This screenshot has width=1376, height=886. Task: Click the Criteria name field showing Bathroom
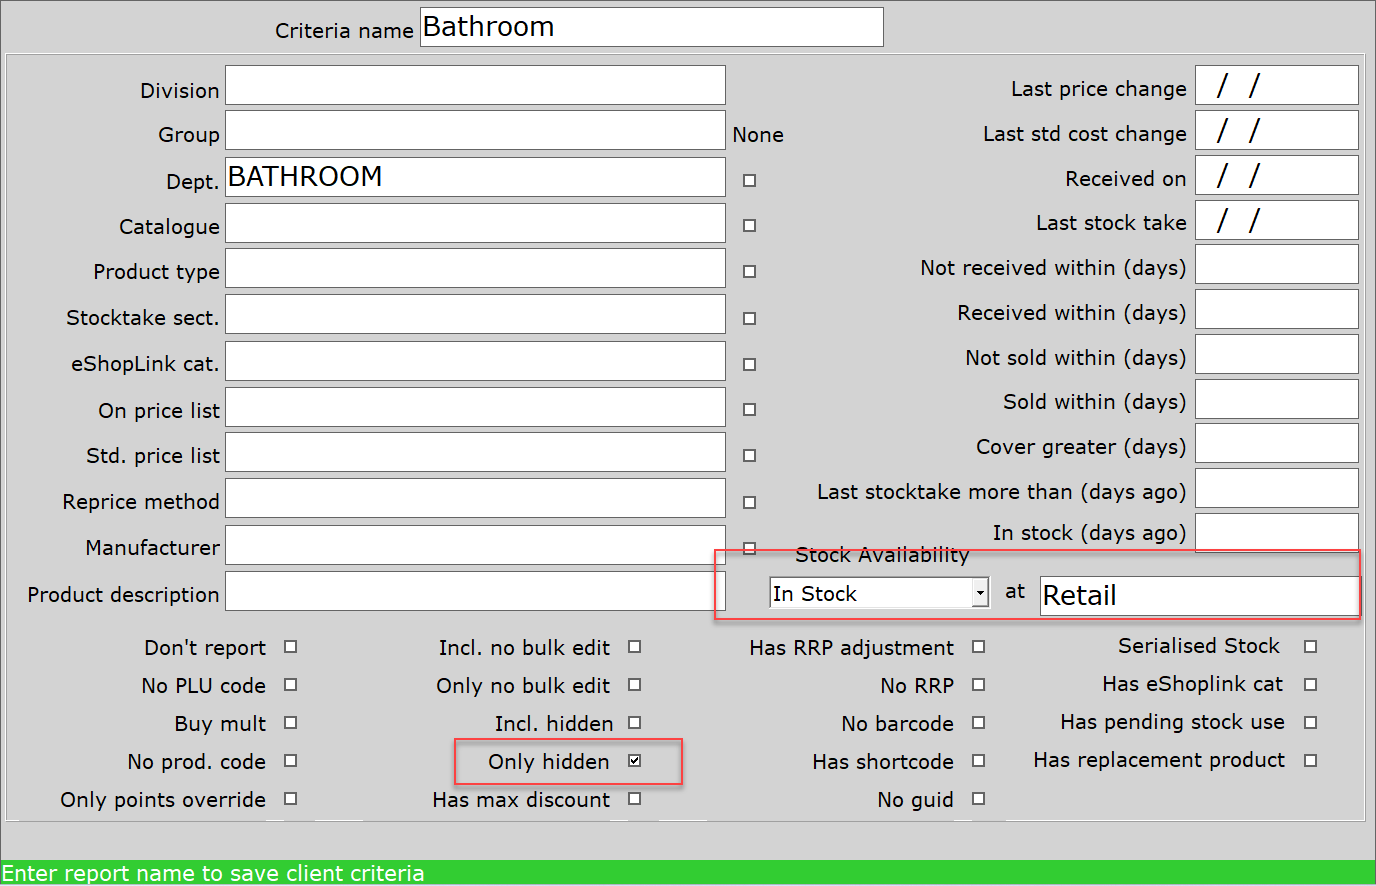[x=651, y=27]
